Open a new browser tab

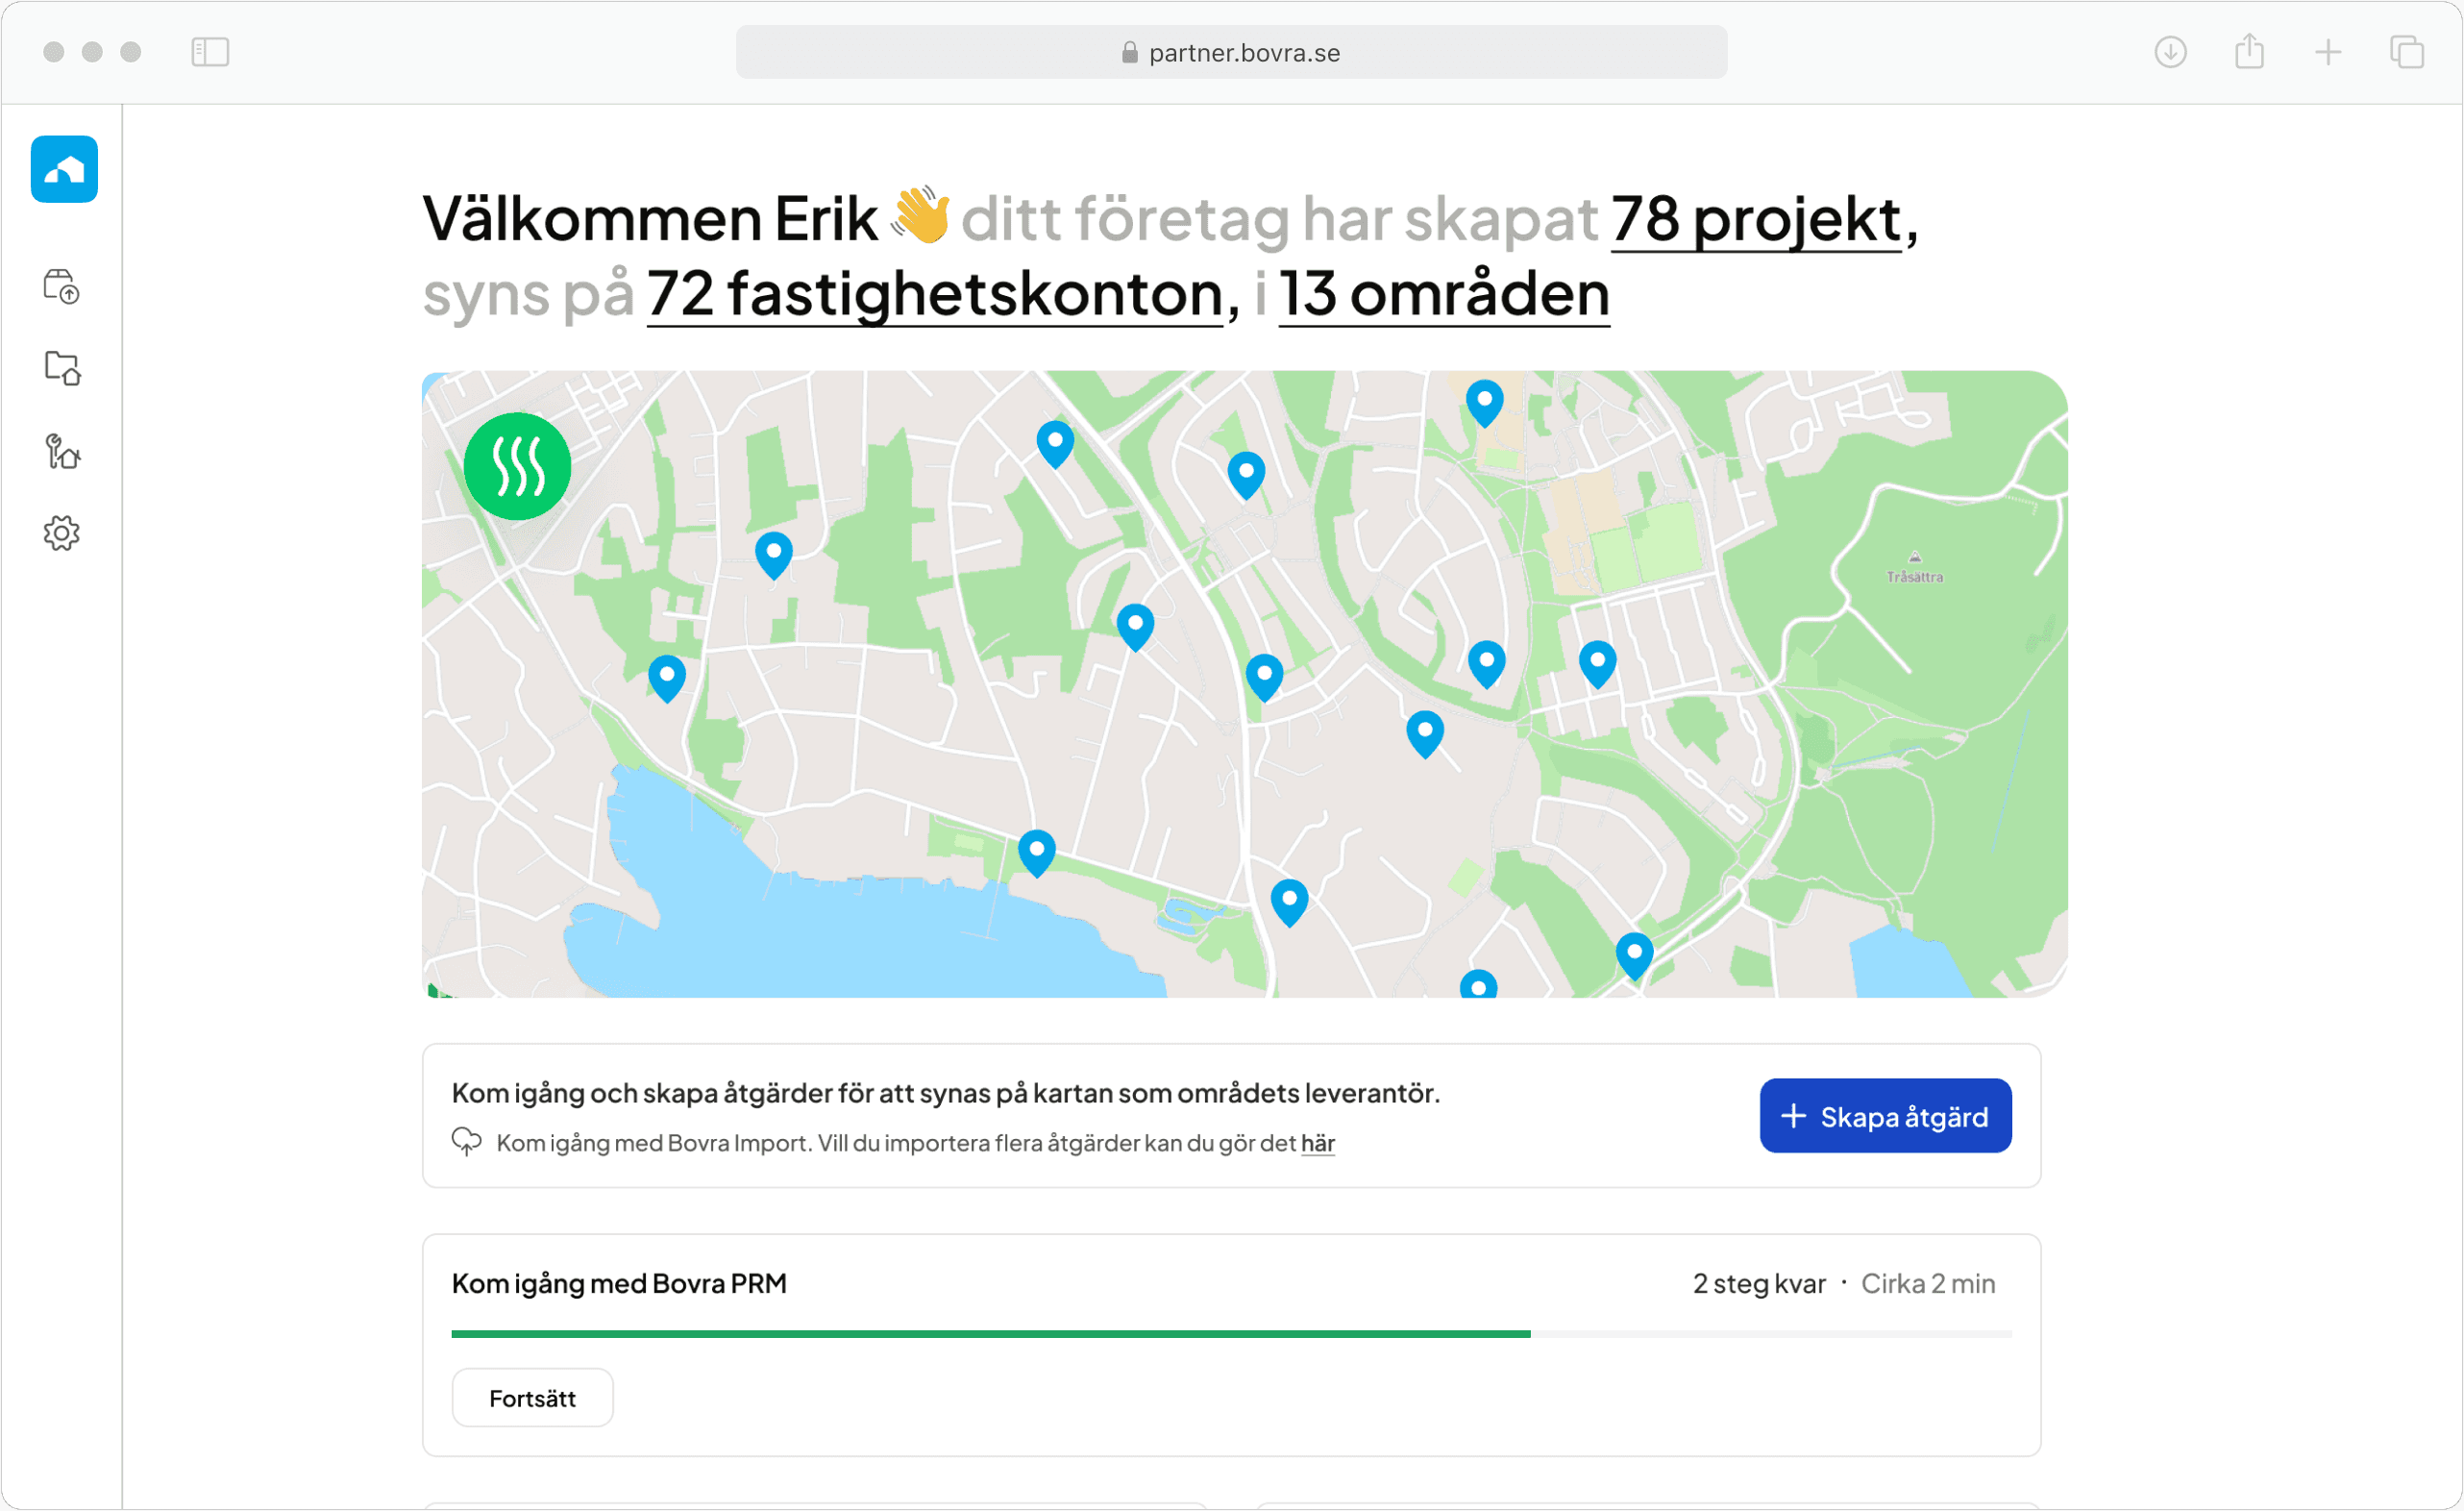[x=2328, y=52]
